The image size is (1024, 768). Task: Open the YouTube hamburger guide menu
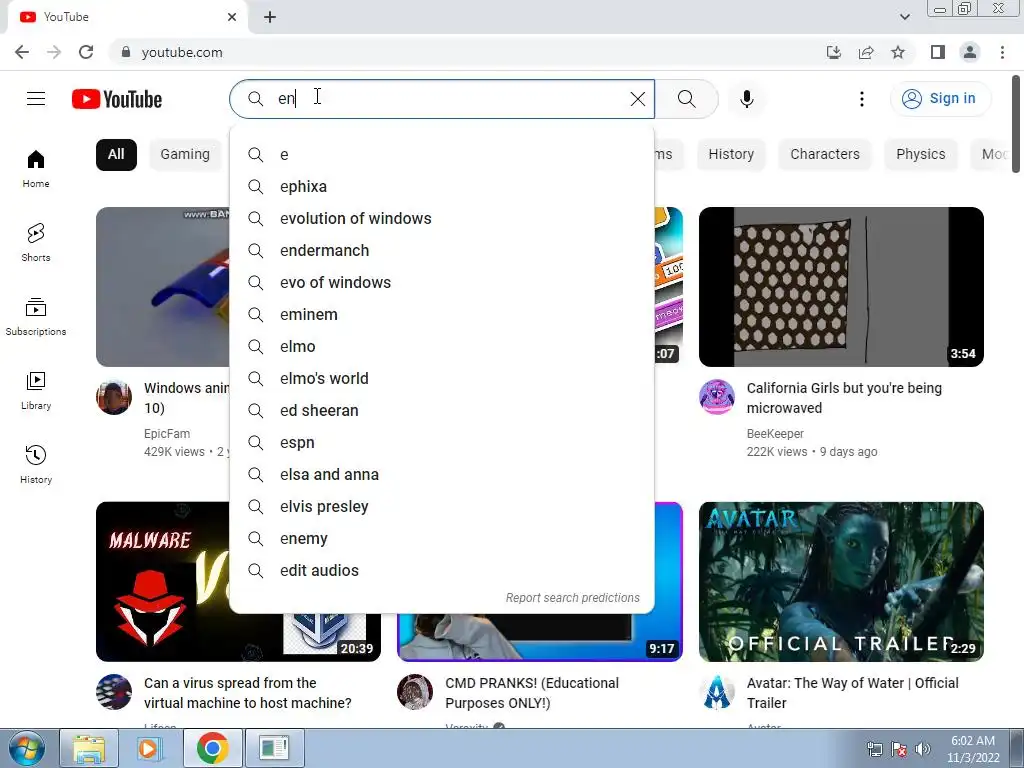point(36,99)
